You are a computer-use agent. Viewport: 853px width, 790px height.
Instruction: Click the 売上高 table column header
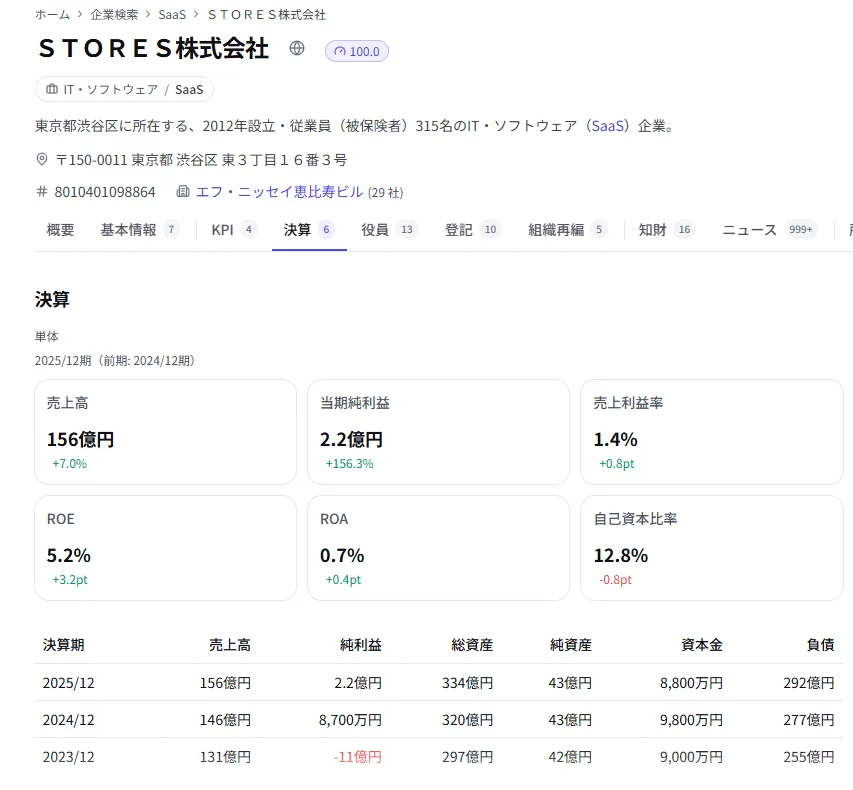coord(230,645)
